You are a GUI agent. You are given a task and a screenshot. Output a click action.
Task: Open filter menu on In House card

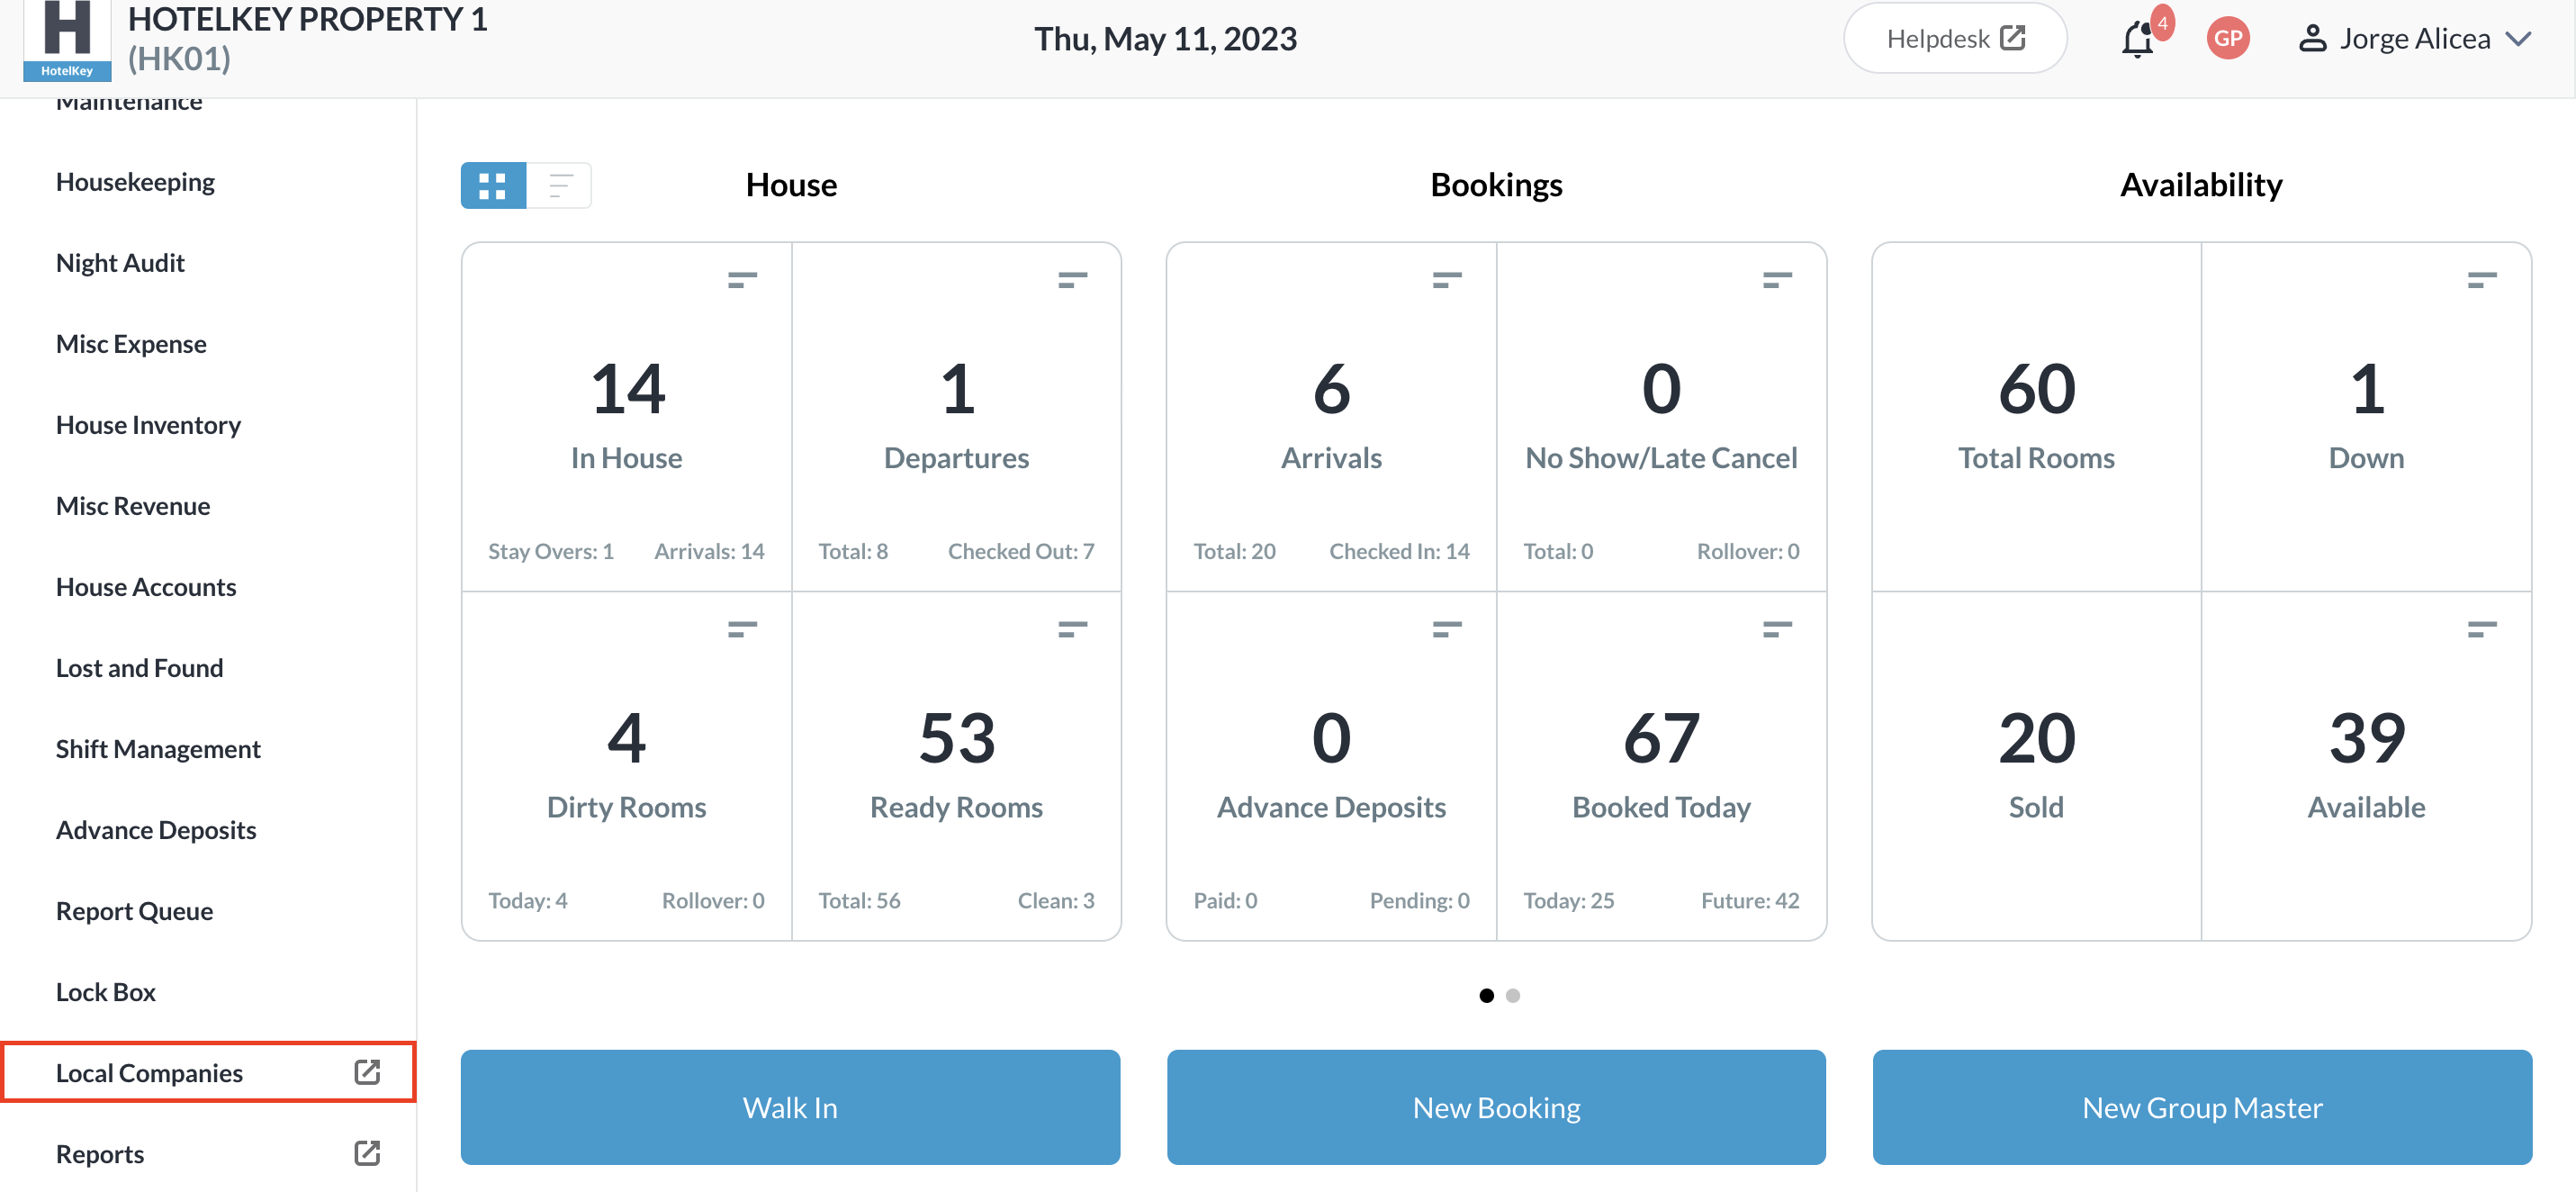tap(741, 279)
